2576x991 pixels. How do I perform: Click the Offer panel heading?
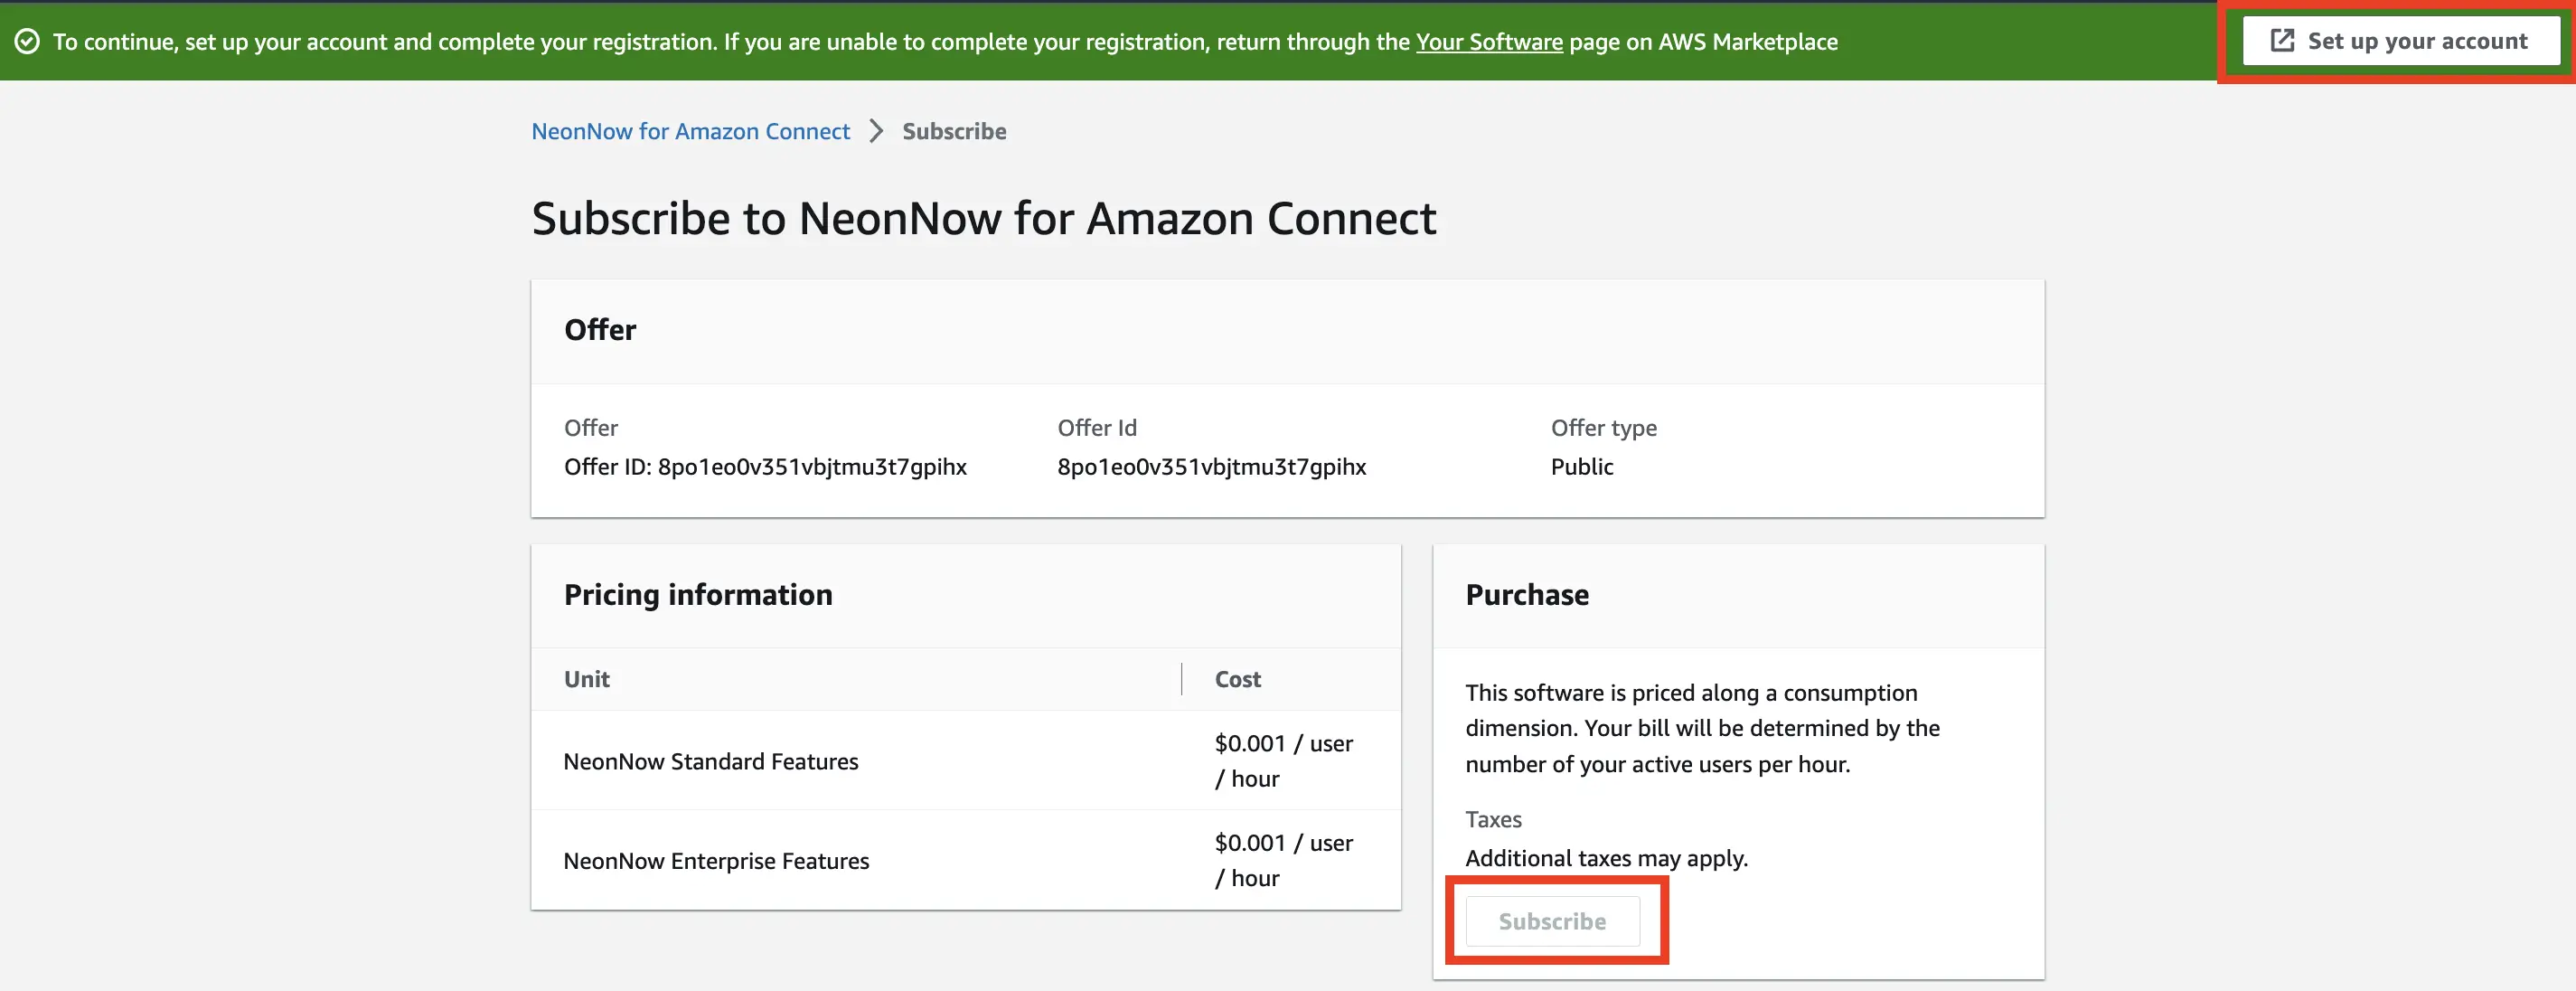pyautogui.click(x=599, y=330)
